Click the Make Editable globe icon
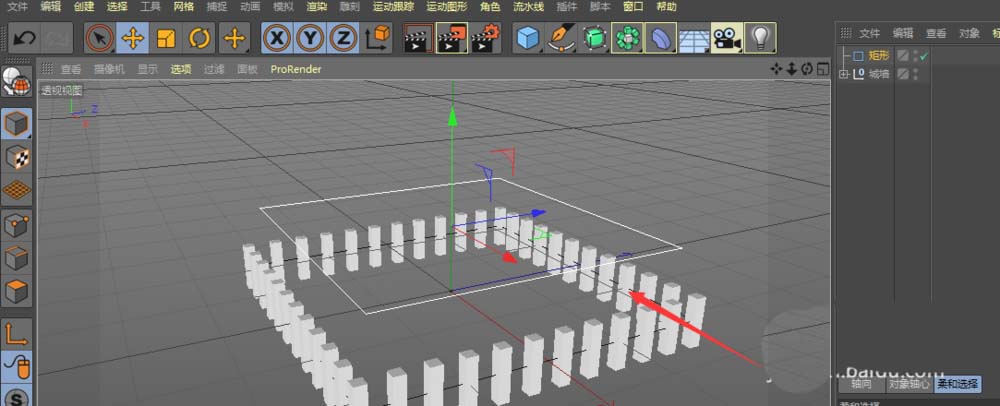Screen dimensions: 1000x406 coord(16,82)
